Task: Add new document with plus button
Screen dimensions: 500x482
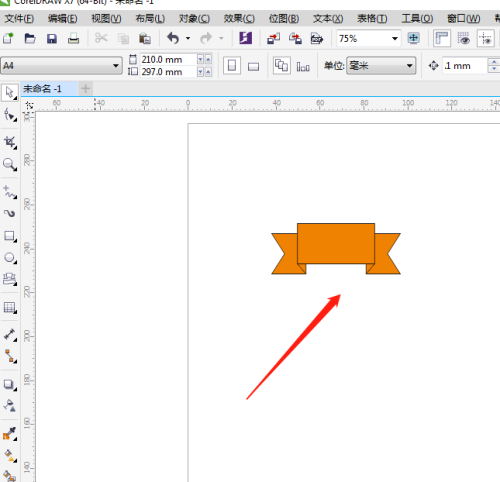Action: 86,89
